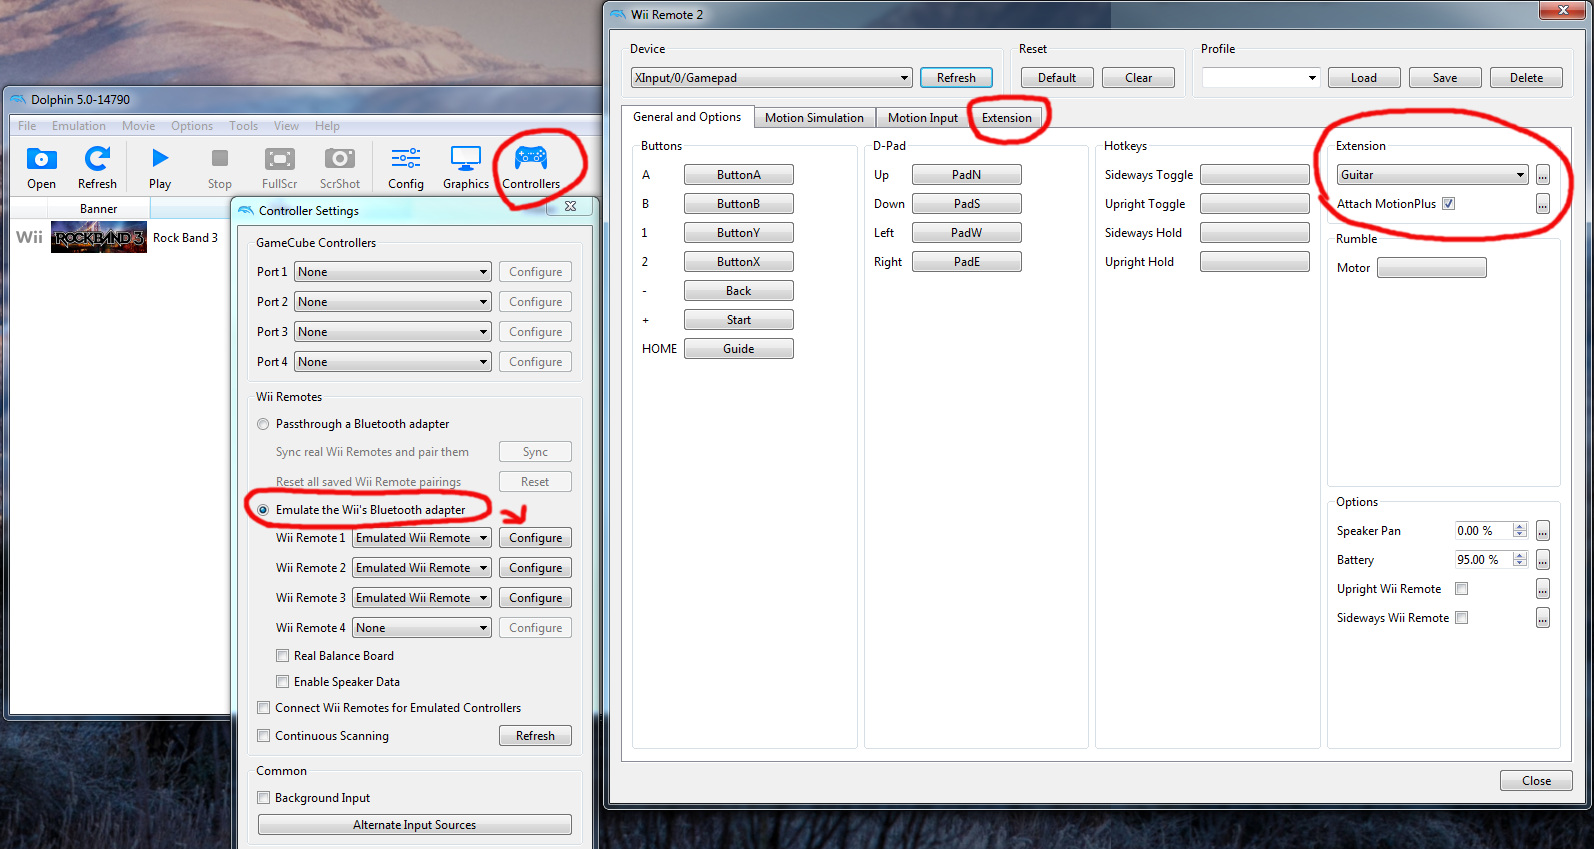Click the Save profile button

[x=1444, y=78]
